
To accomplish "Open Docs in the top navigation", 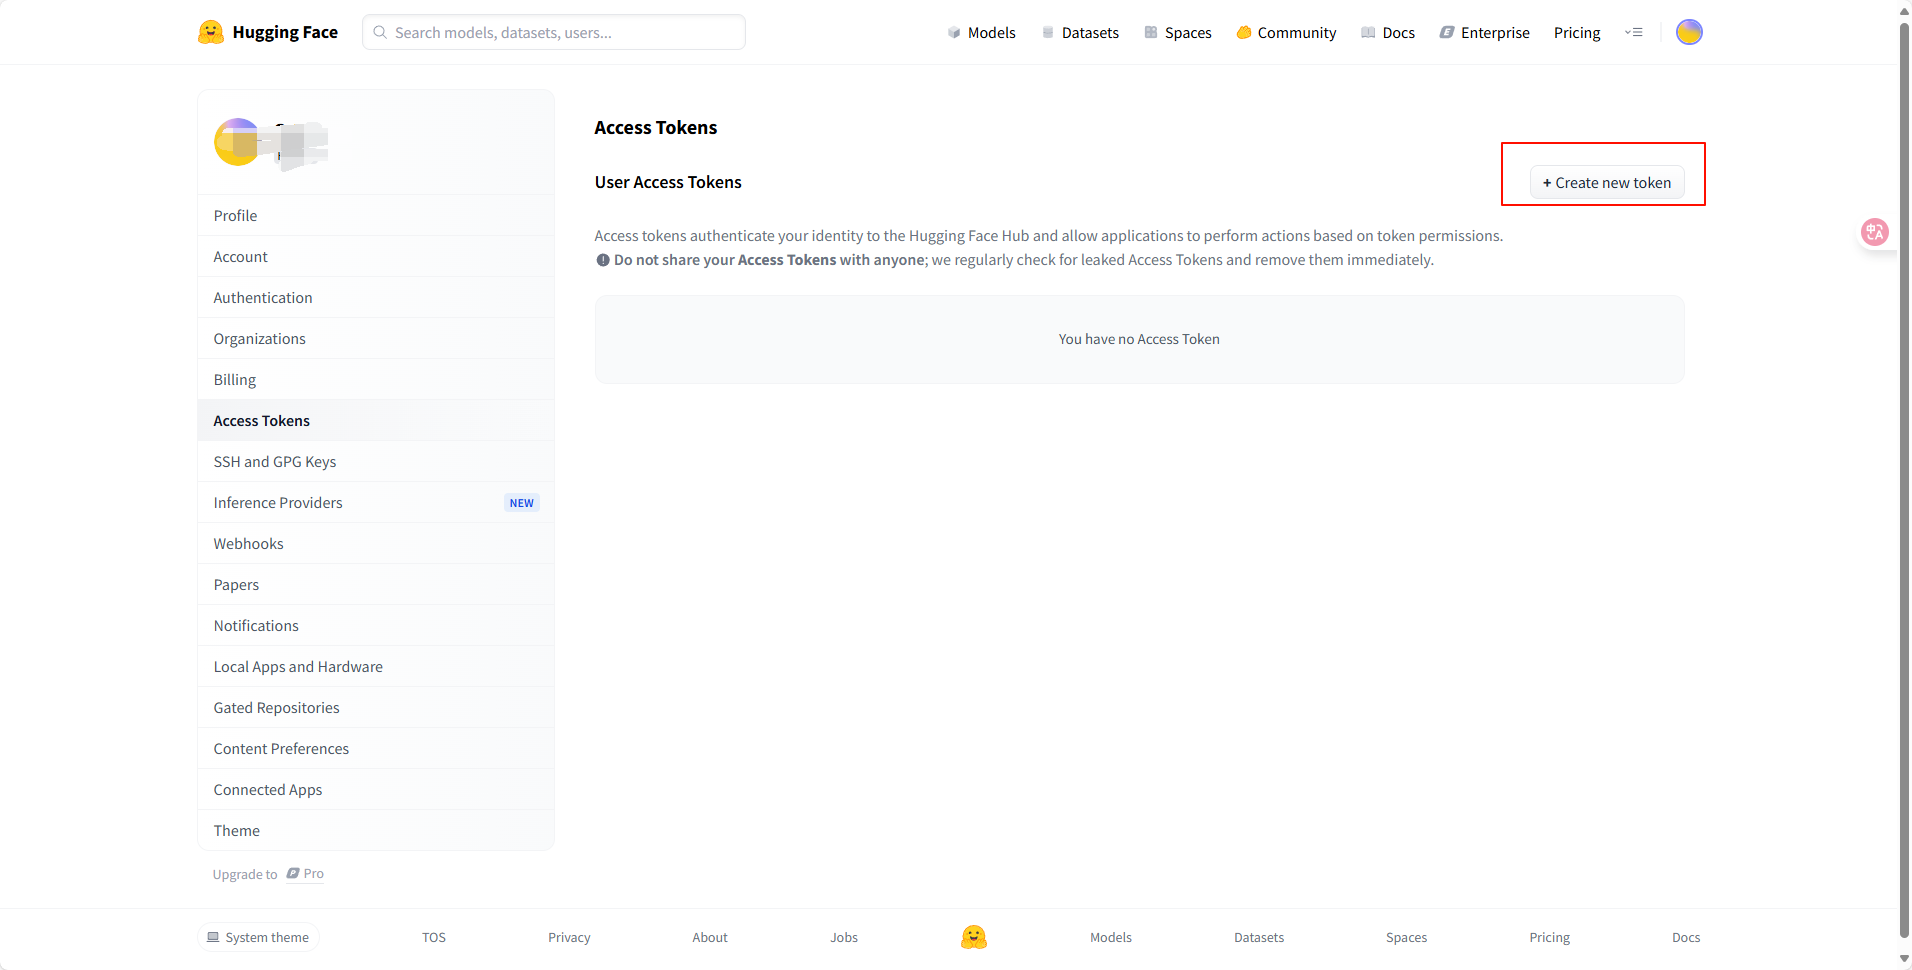I will click(x=1388, y=32).
